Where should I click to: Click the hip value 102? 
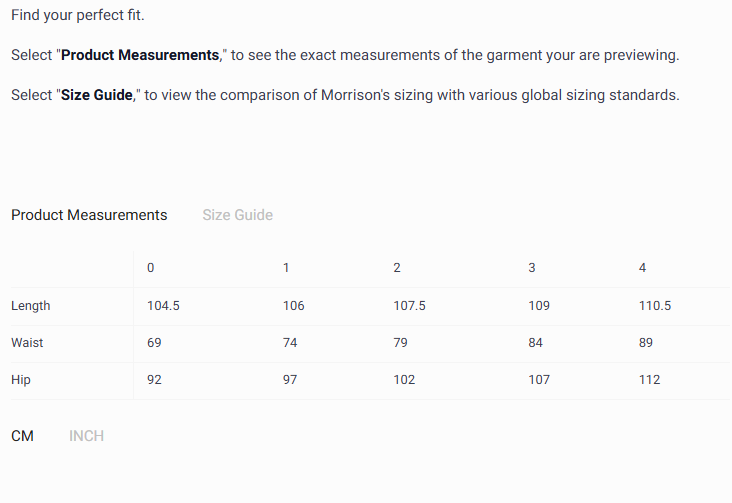tap(404, 380)
